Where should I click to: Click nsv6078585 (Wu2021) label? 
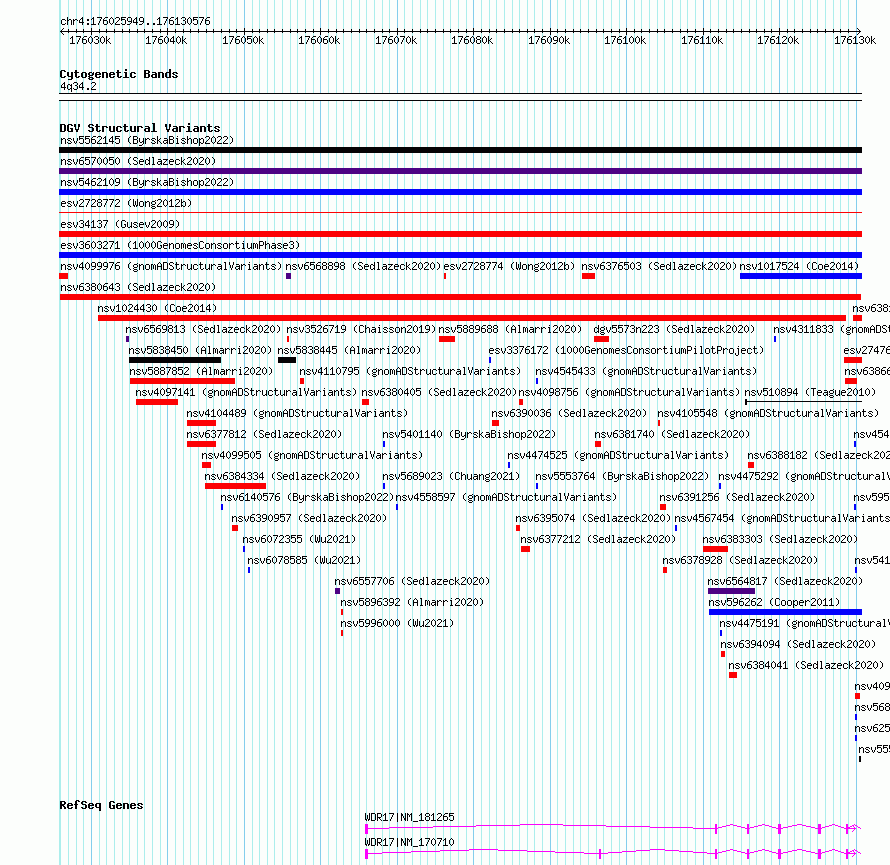pyautogui.click(x=304, y=560)
